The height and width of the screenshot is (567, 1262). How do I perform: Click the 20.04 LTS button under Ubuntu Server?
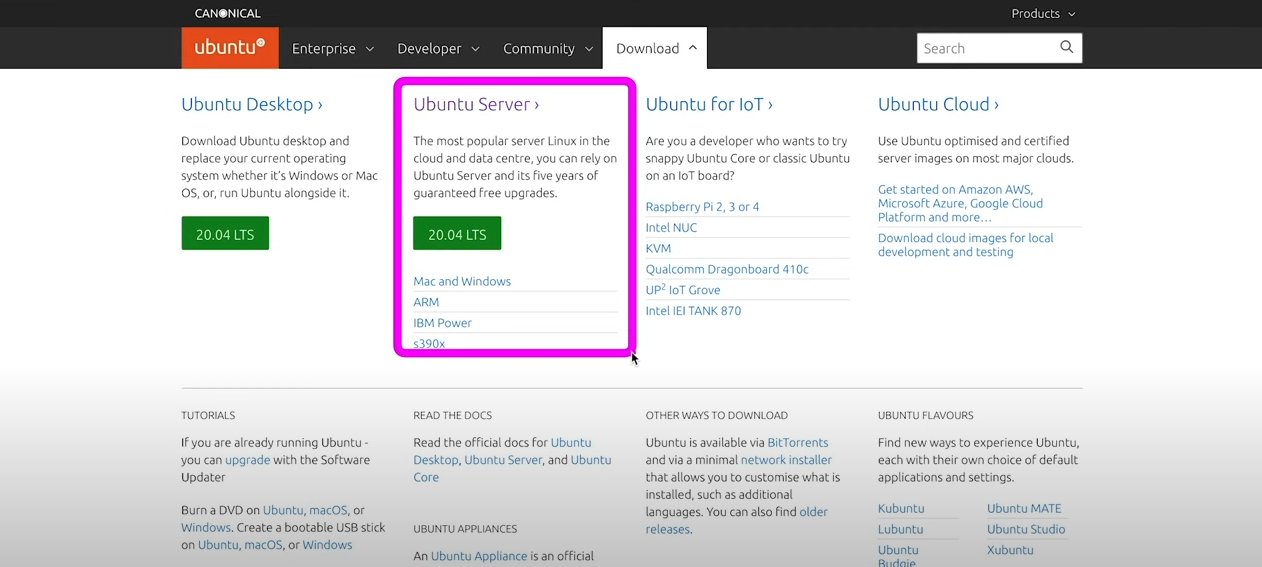point(457,234)
